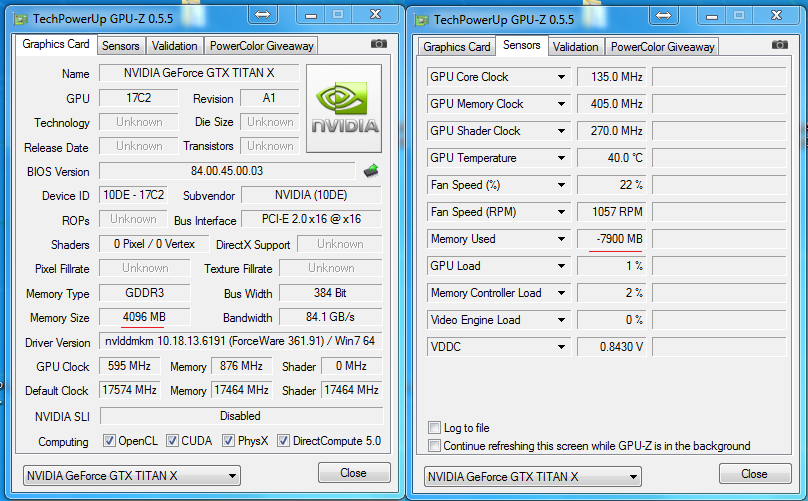Click the Bus Interface field PCI-E 2.0 x16

[x=311, y=219]
